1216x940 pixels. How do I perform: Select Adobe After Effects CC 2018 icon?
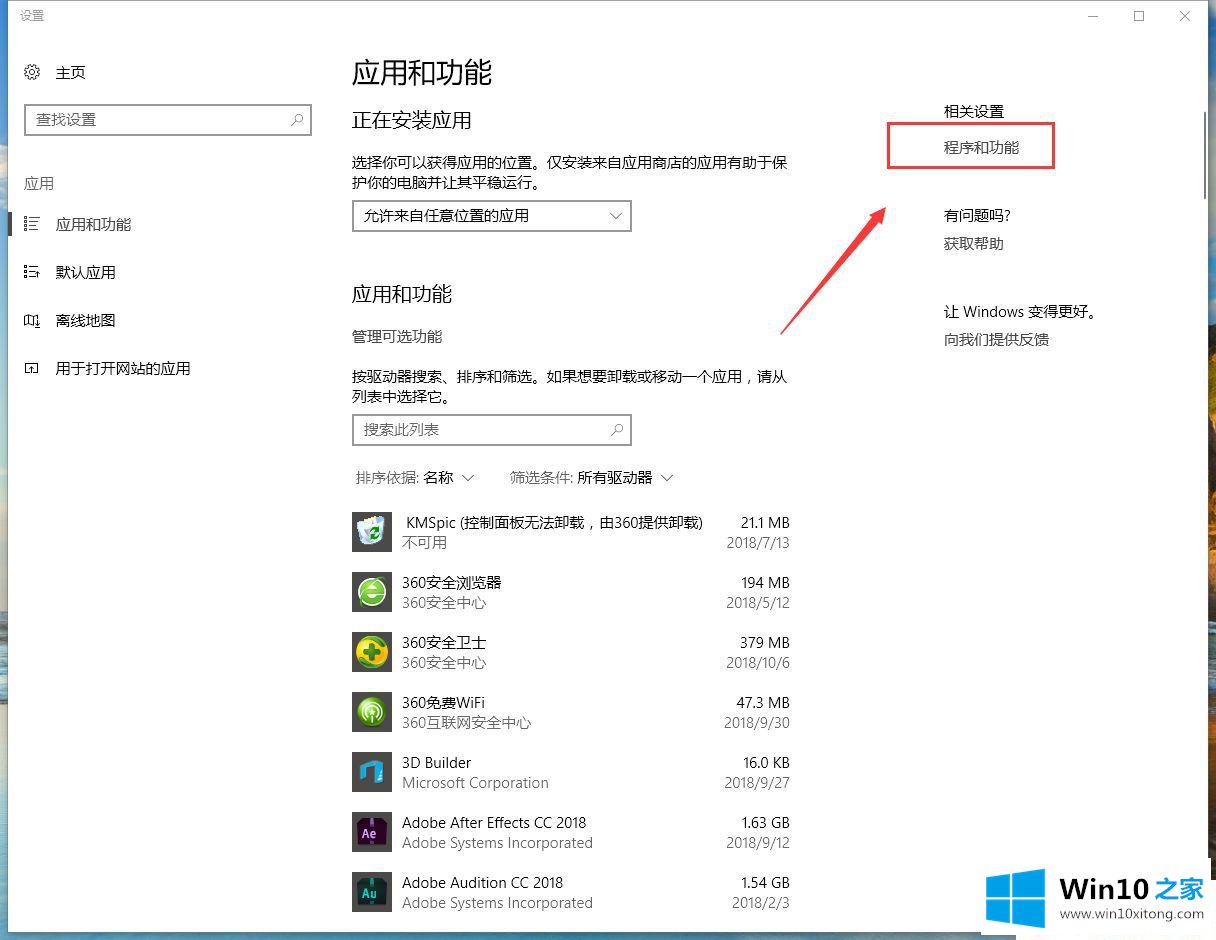click(372, 832)
